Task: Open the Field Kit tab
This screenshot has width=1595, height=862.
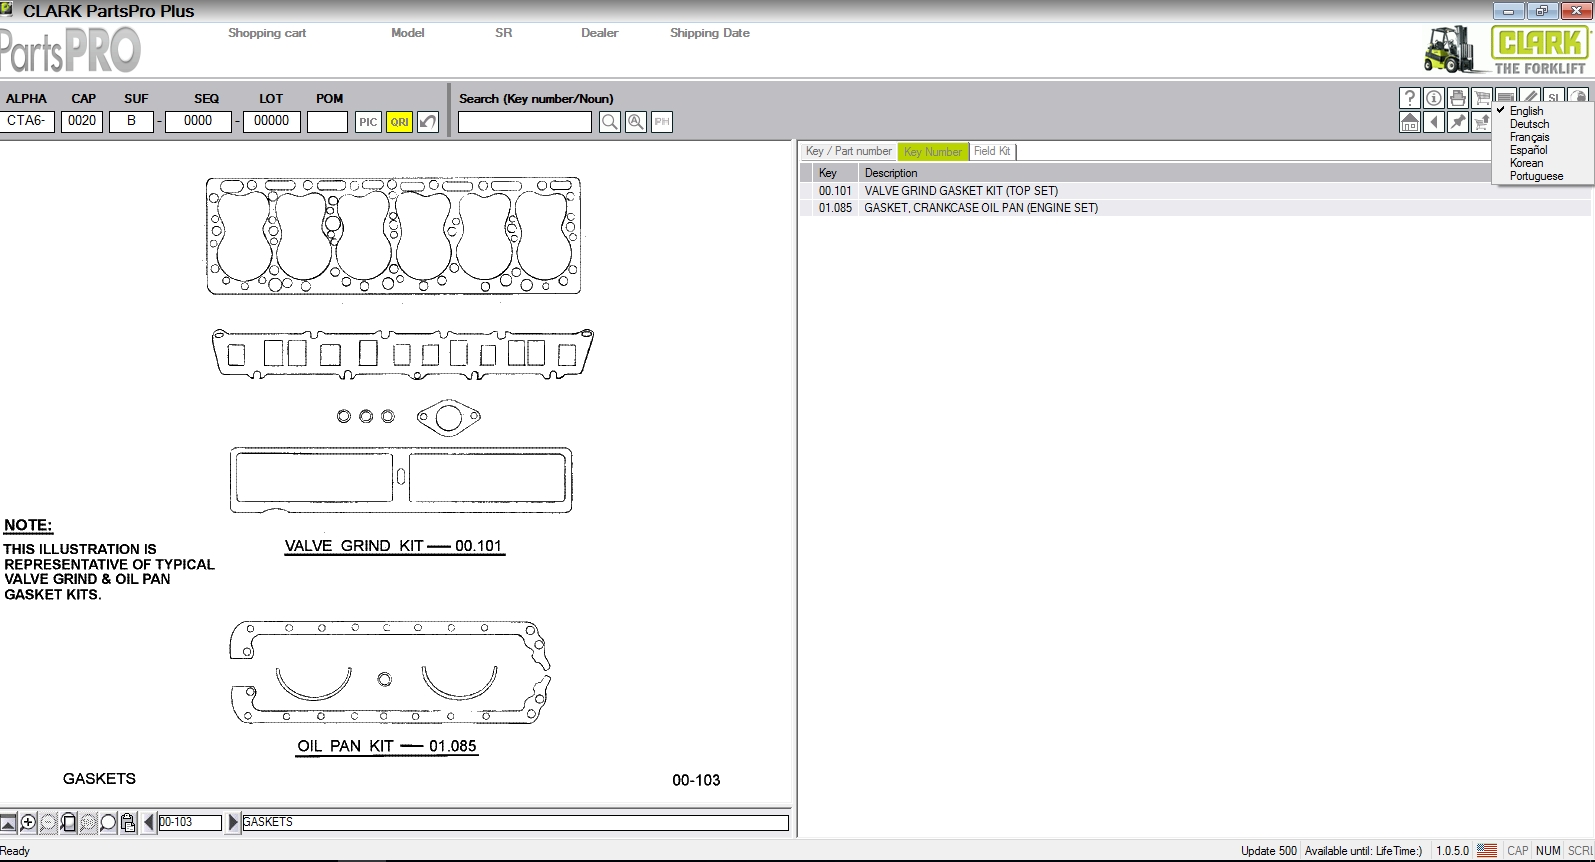Action: pos(991,151)
